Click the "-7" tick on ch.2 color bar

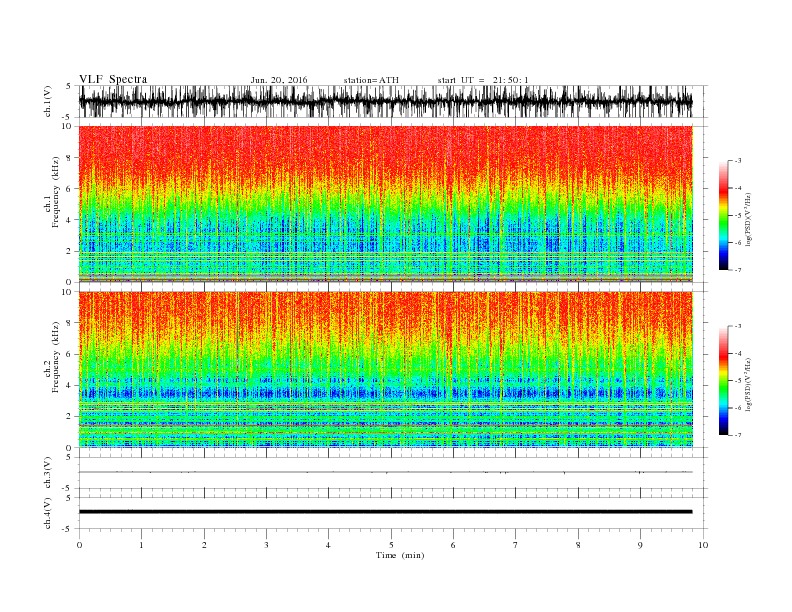point(737,435)
